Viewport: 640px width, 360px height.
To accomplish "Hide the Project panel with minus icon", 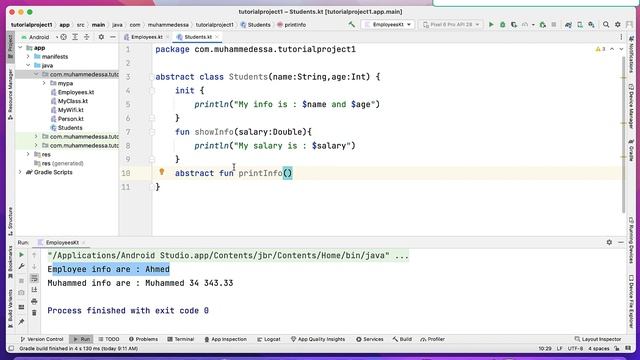I will pos(113,37).
